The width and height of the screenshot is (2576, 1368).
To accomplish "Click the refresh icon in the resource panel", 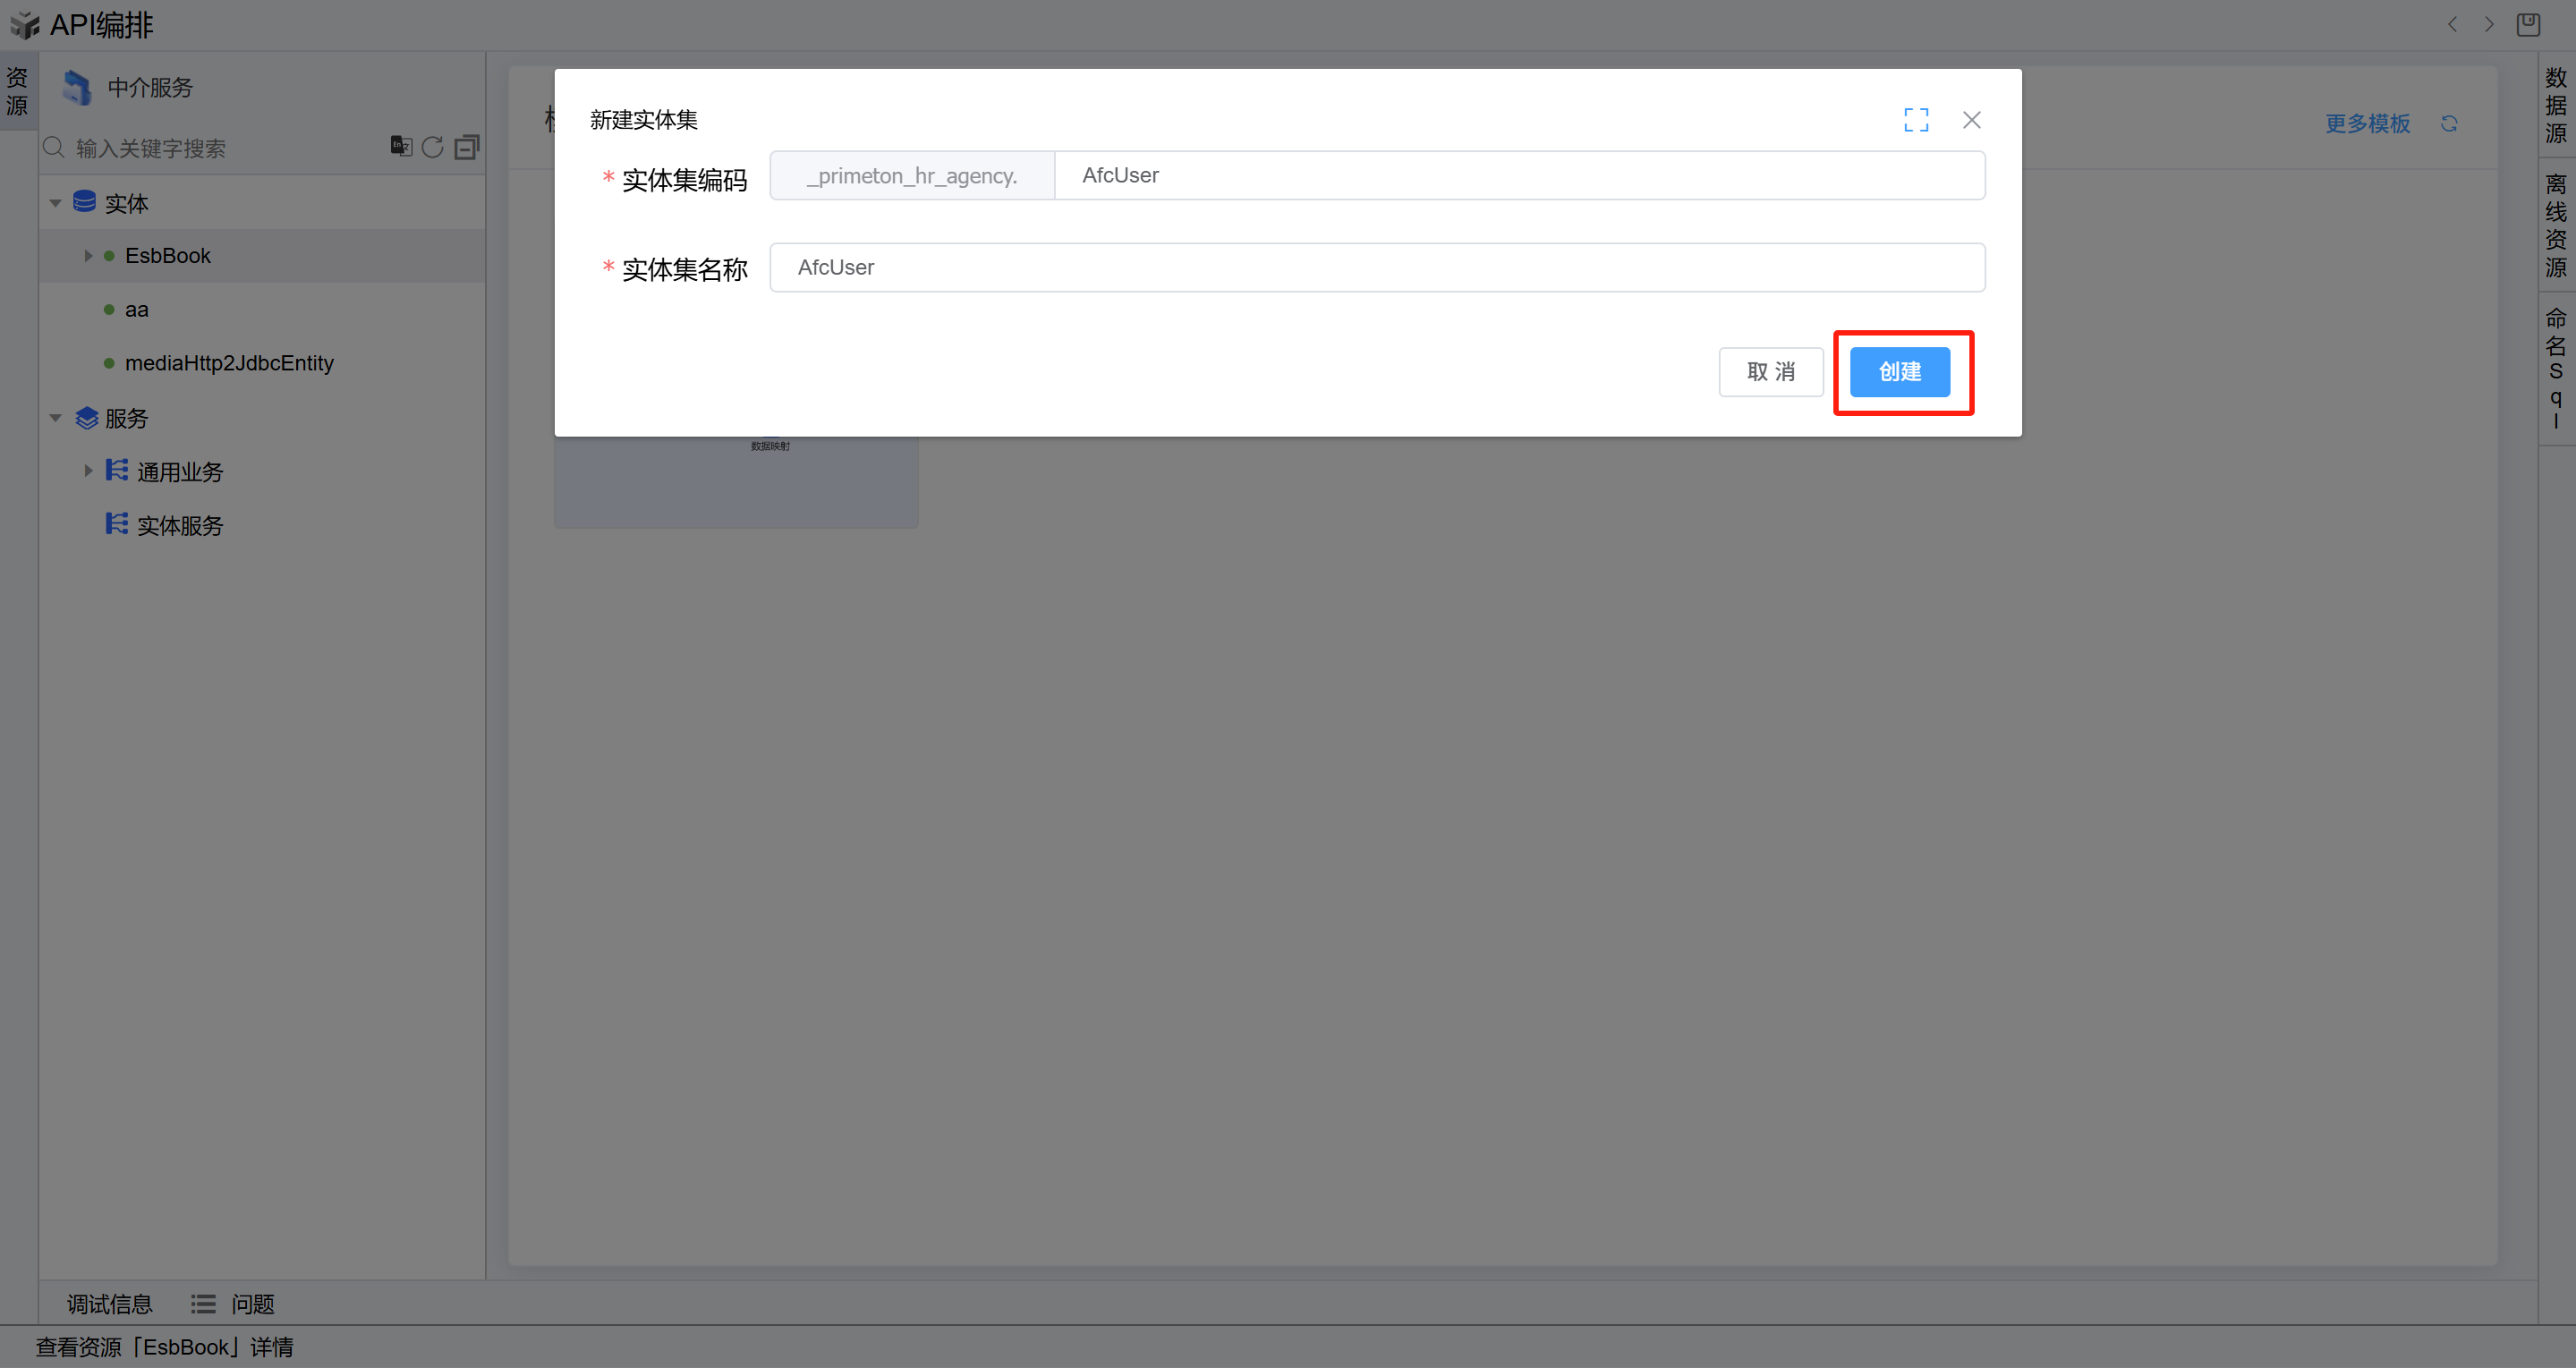I will [432, 148].
